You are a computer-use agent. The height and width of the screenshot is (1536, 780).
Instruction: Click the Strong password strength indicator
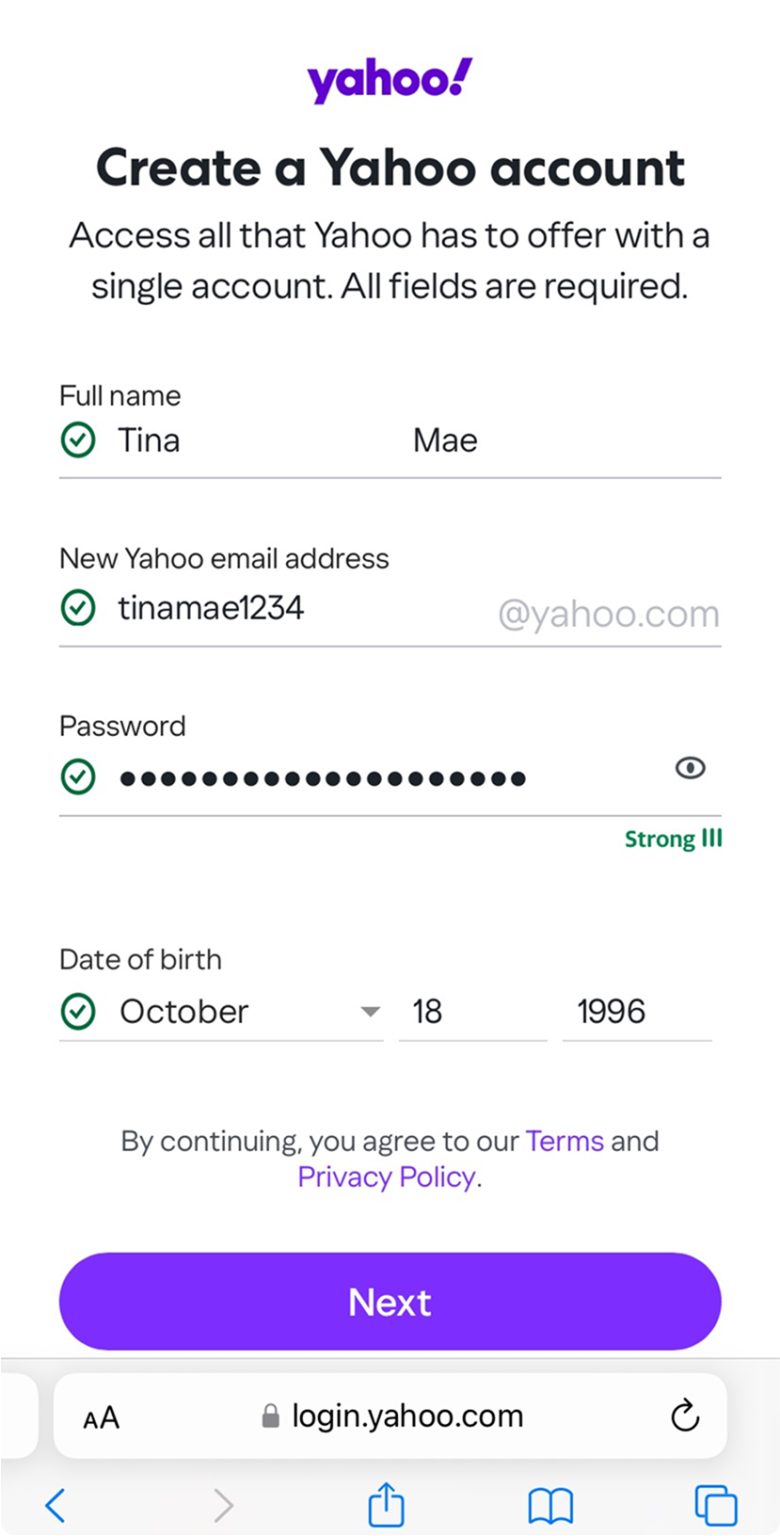tap(674, 839)
